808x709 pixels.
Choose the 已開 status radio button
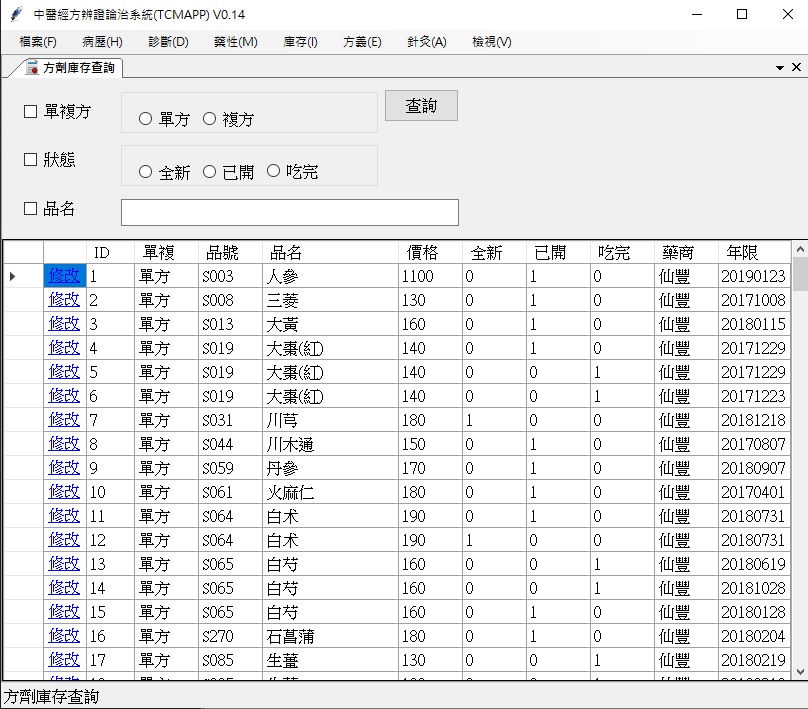[209, 172]
